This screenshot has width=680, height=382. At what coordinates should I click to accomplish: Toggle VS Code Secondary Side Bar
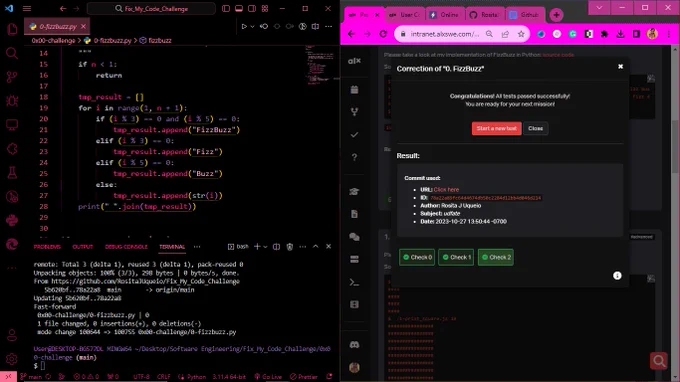[x=252, y=8]
